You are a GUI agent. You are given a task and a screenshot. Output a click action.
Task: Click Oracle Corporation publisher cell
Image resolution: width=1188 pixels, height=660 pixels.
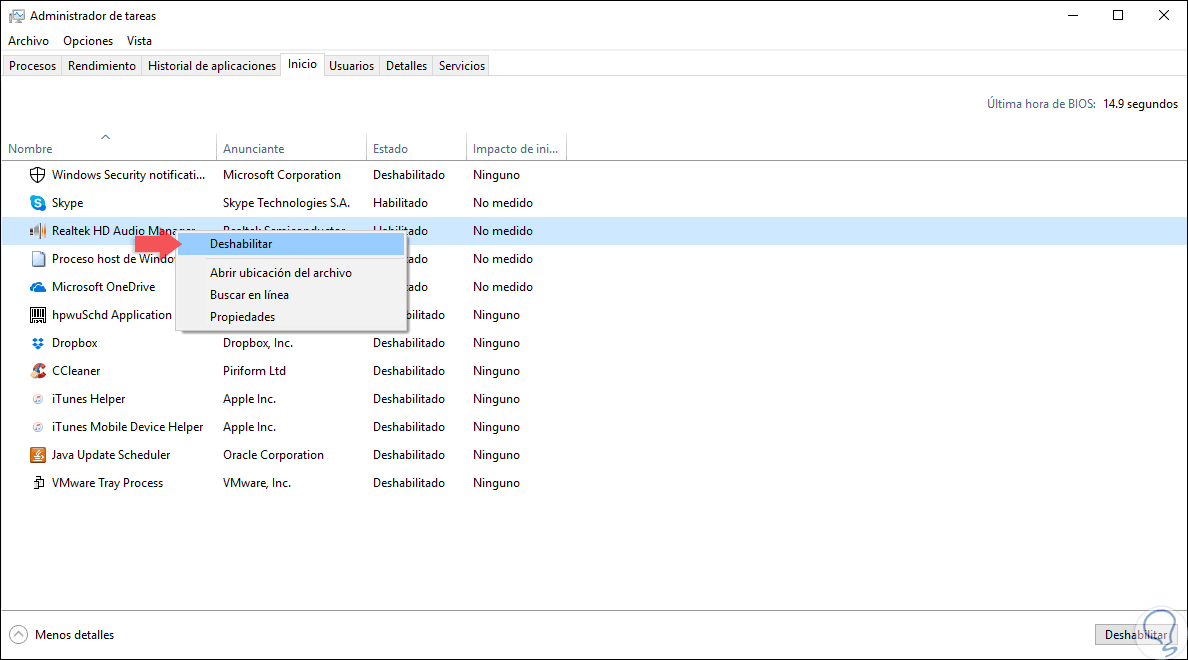pos(274,455)
